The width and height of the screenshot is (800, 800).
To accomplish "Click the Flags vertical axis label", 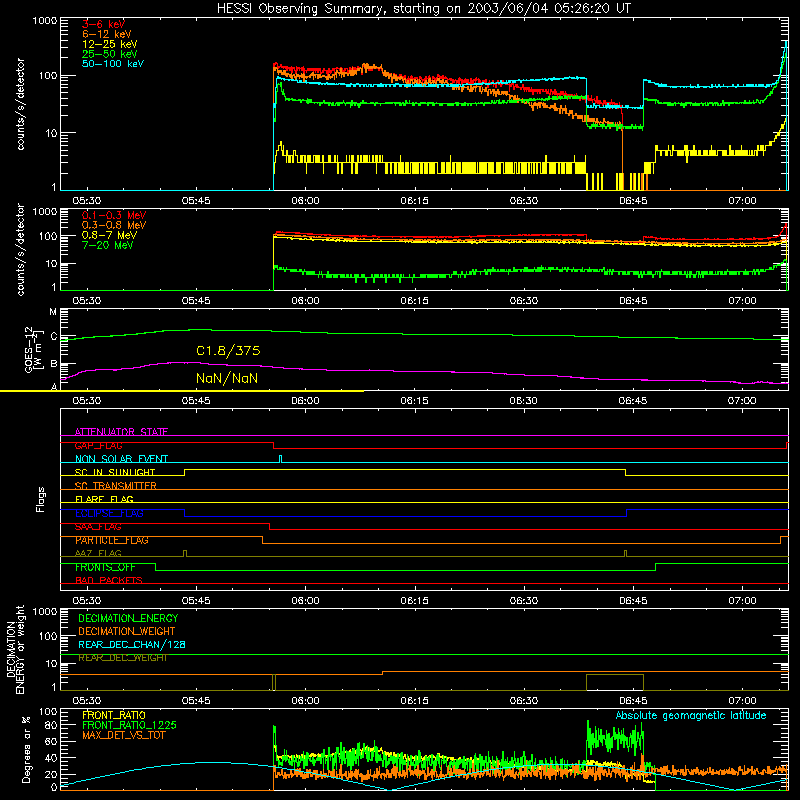I will (x=40, y=499).
